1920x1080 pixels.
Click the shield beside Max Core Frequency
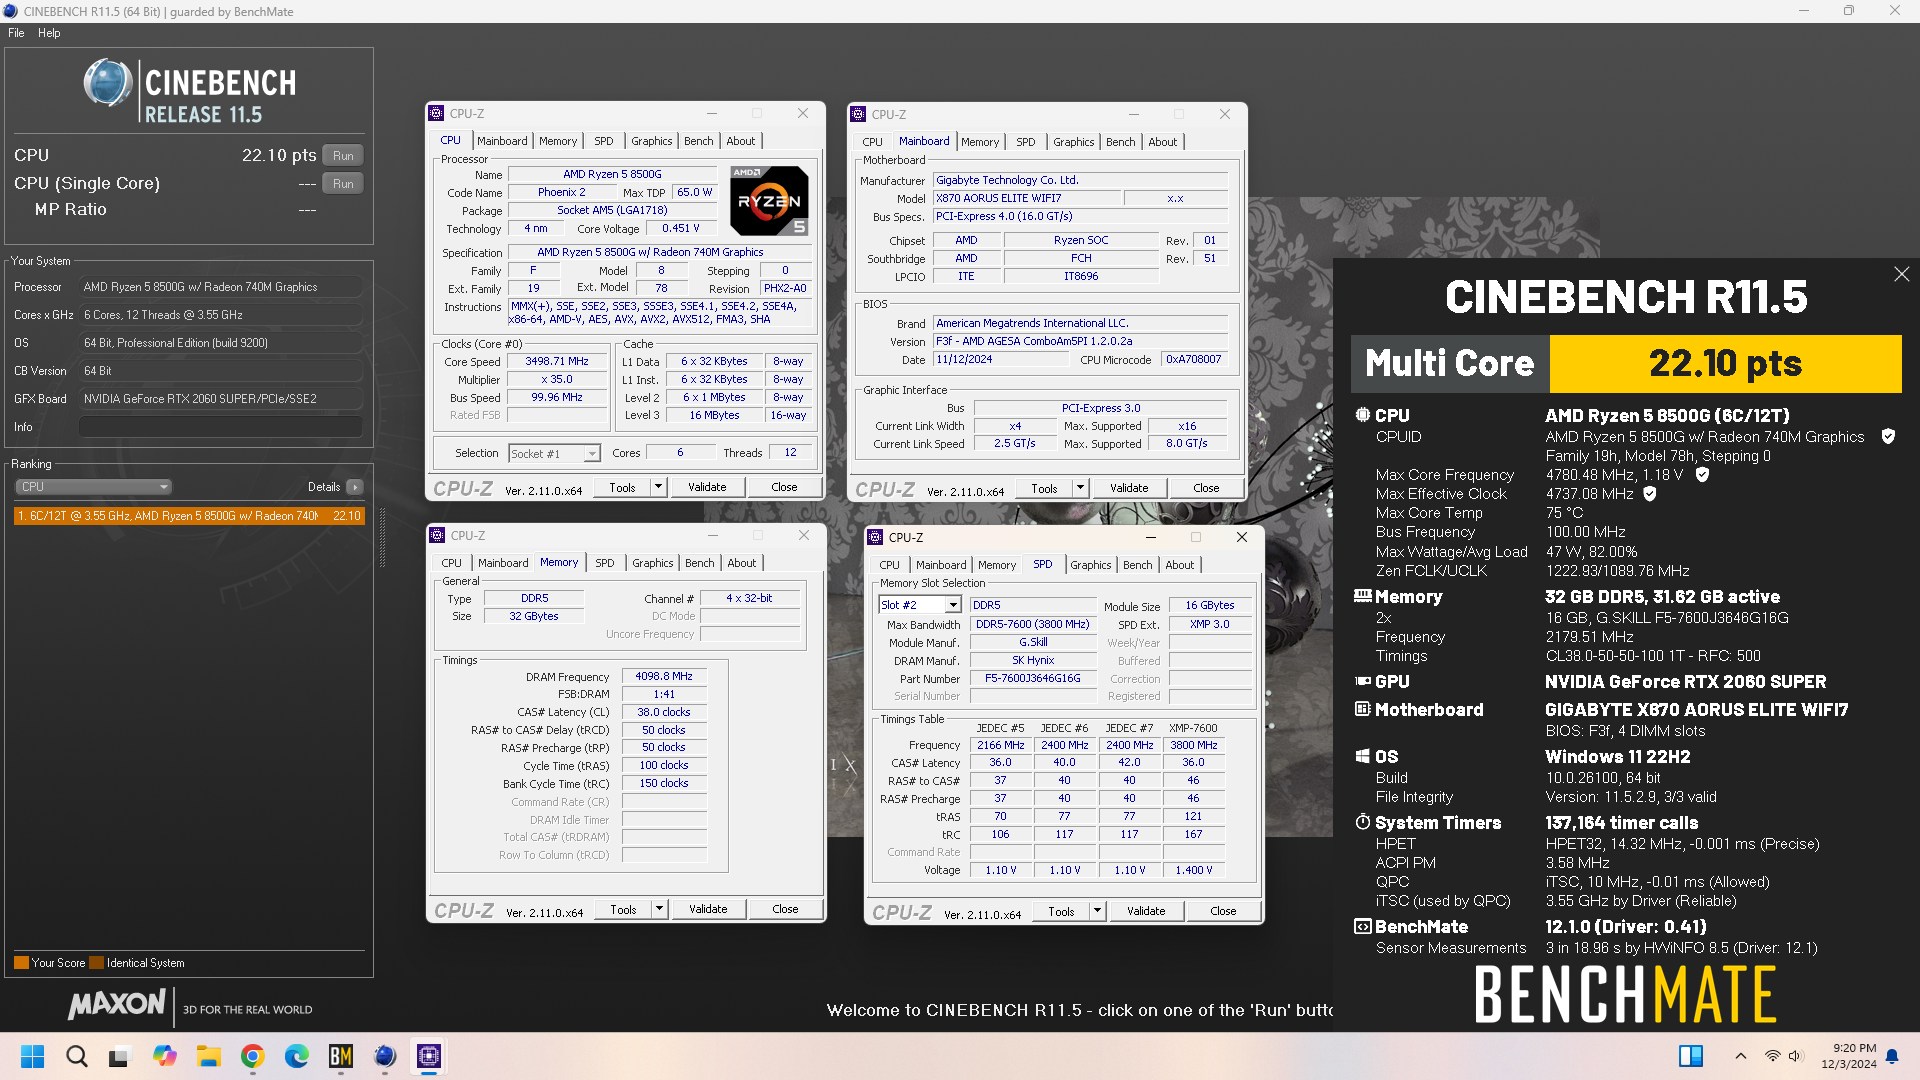tap(1702, 474)
